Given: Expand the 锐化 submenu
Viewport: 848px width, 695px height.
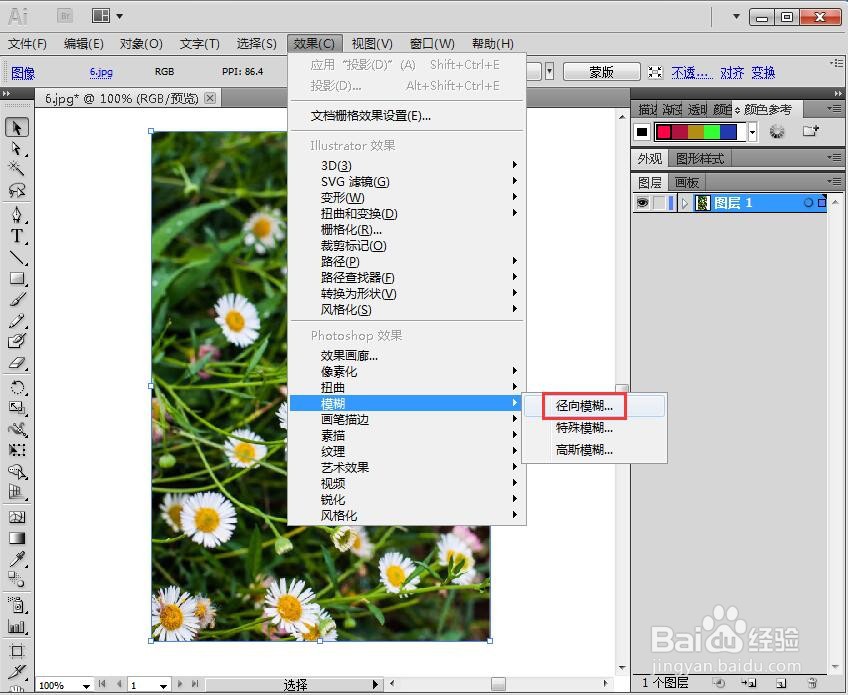Looking at the screenshot, I should [x=407, y=499].
